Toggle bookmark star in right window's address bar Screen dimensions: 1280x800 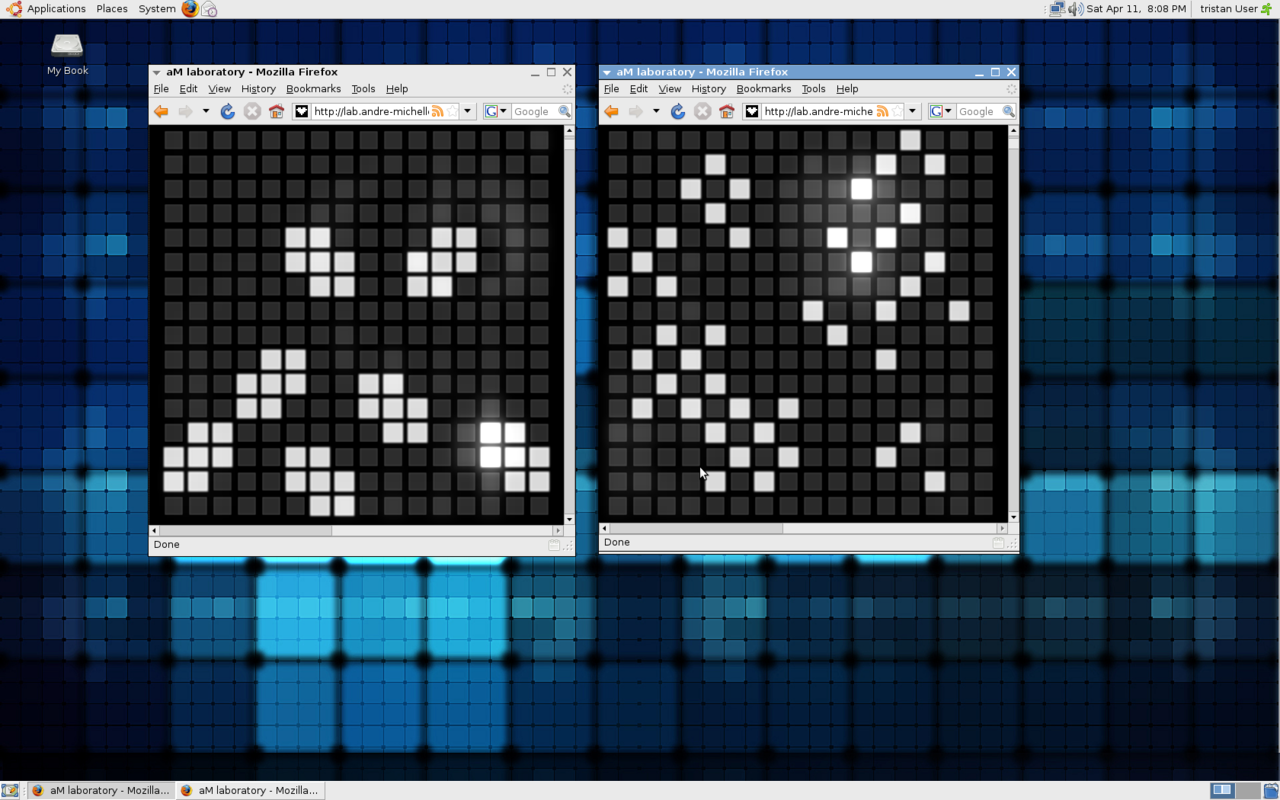tap(897, 111)
